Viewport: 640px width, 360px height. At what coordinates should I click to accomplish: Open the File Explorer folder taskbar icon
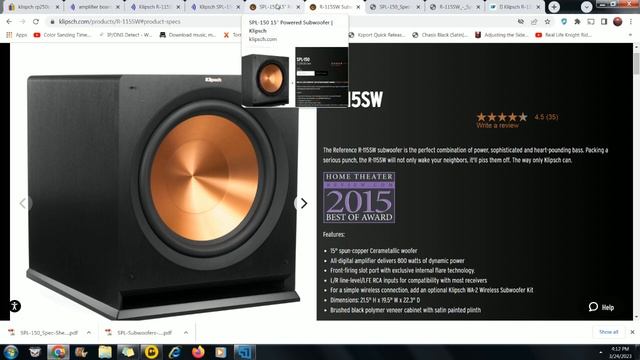click(105, 352)
